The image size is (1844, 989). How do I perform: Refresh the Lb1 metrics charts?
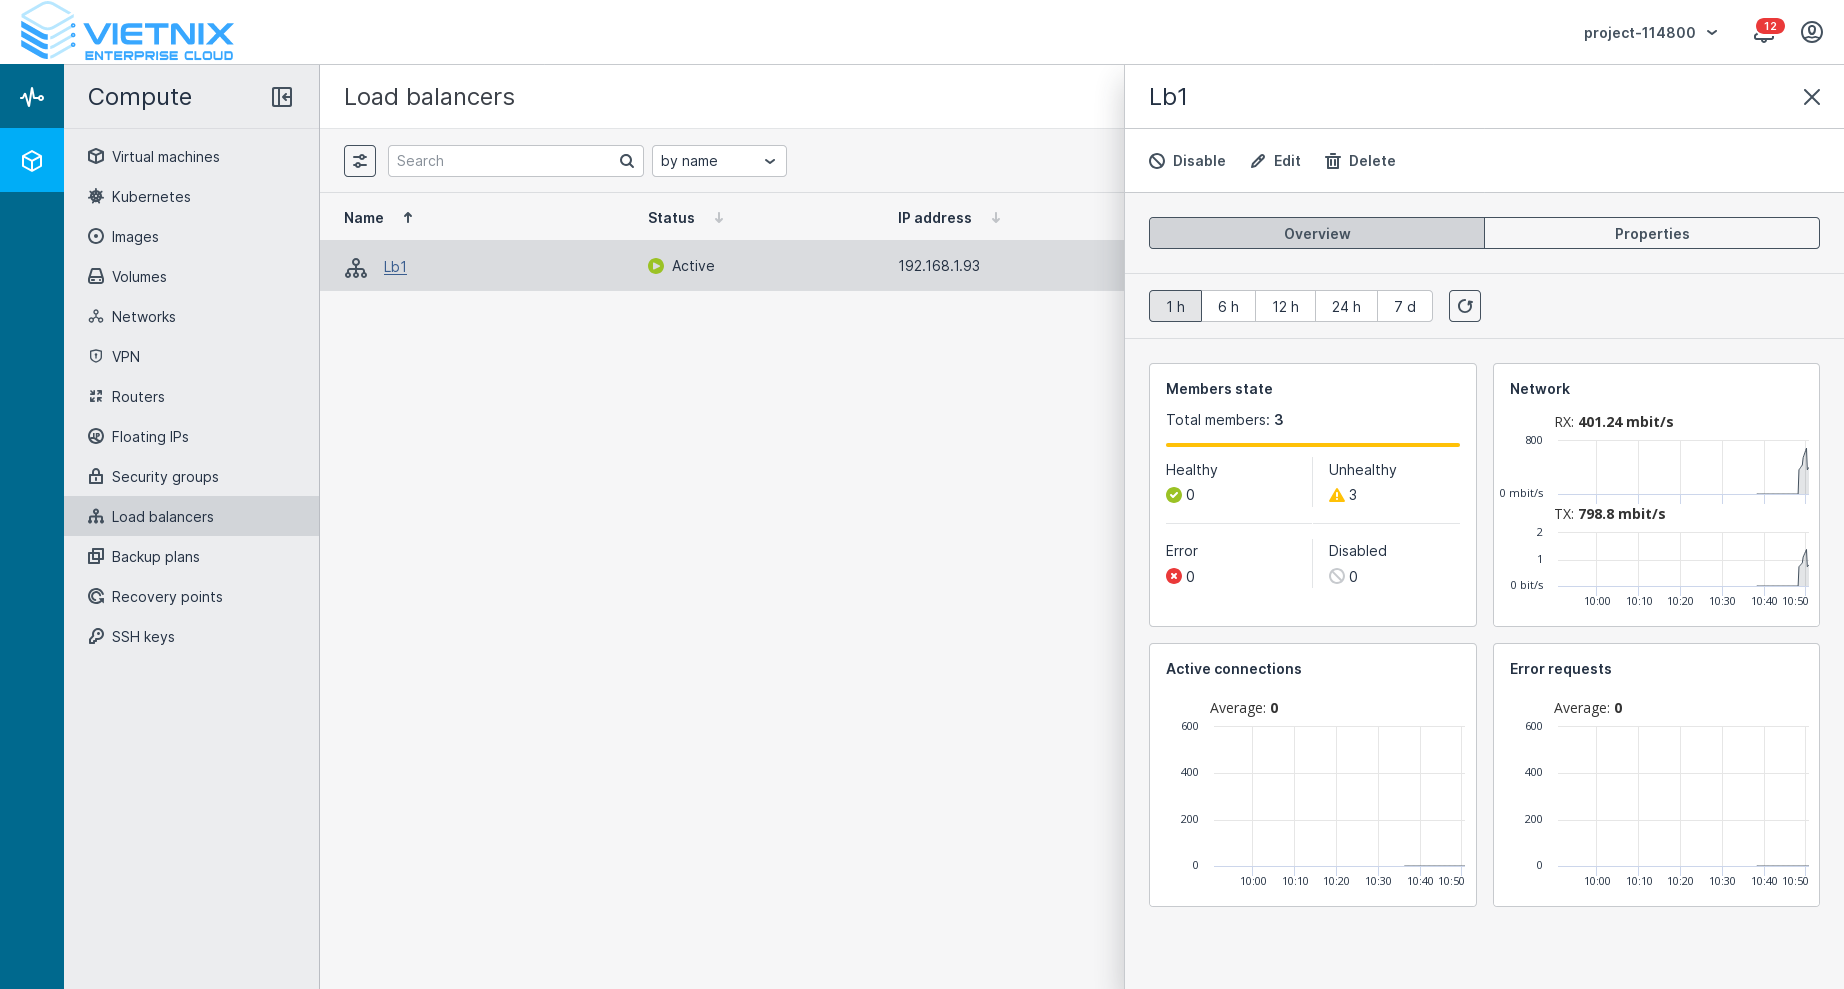[1464, 306]
